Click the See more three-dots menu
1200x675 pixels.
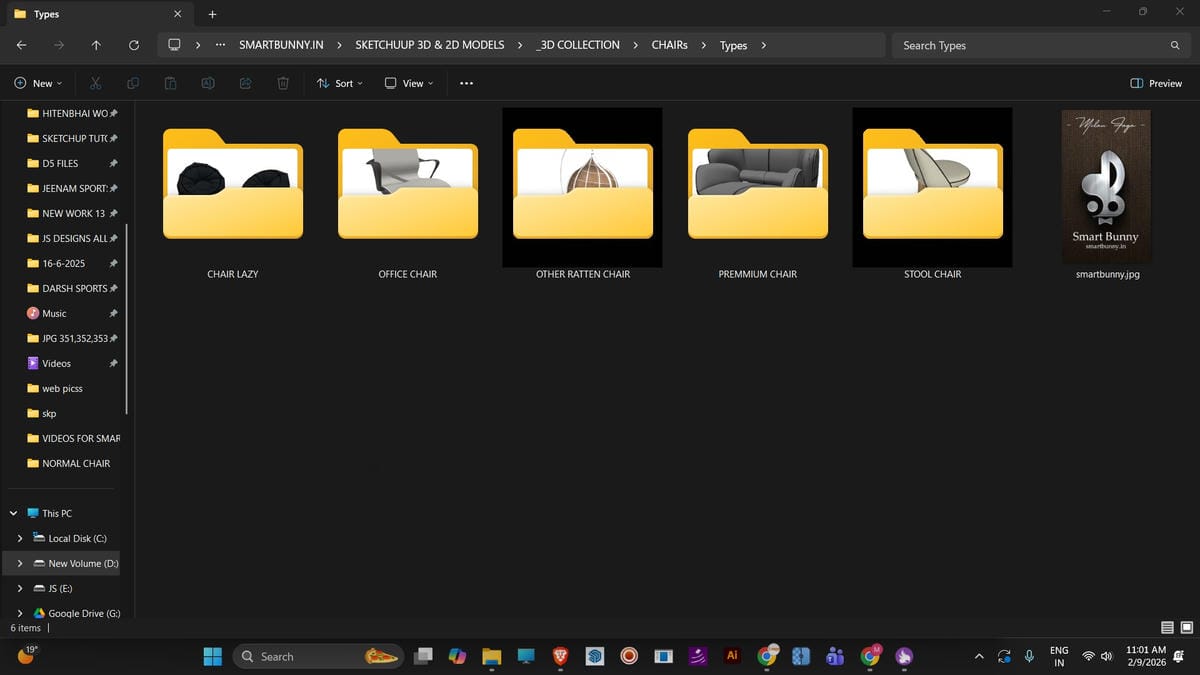466,83
